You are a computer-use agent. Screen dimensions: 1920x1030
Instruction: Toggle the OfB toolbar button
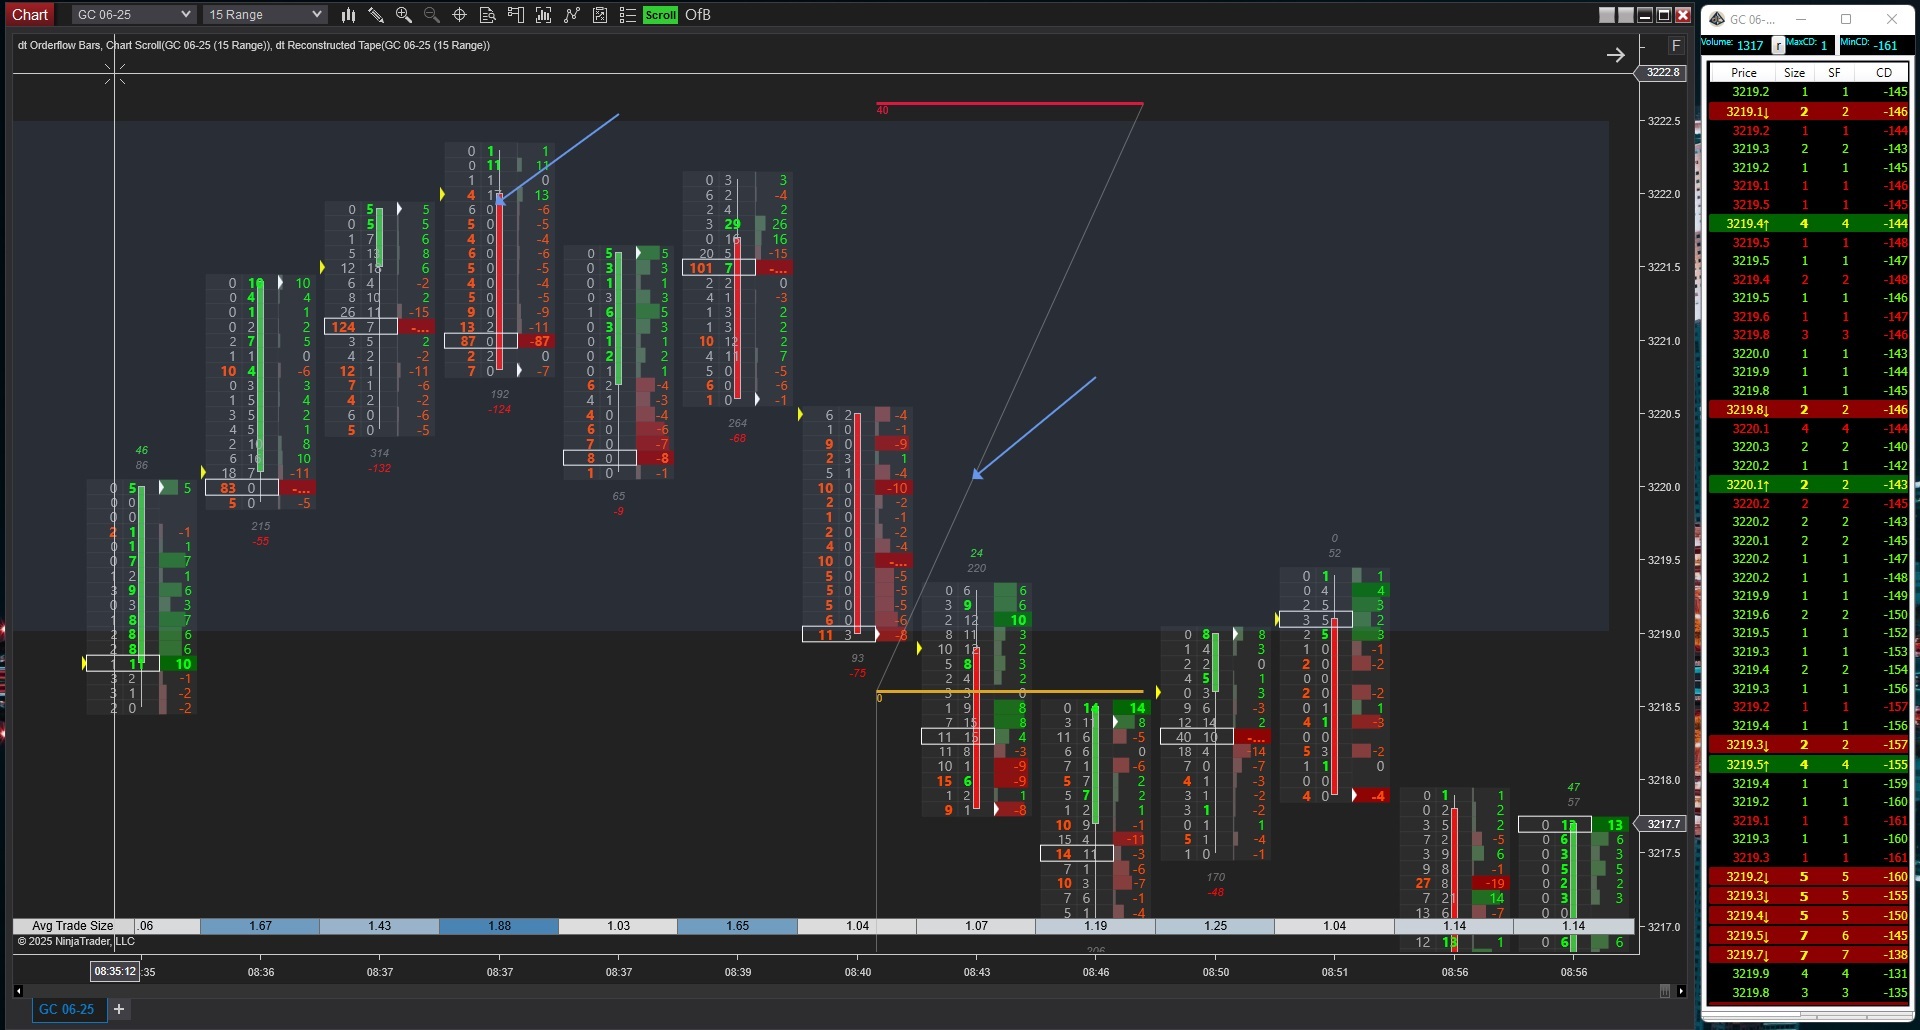pos(698,15)
